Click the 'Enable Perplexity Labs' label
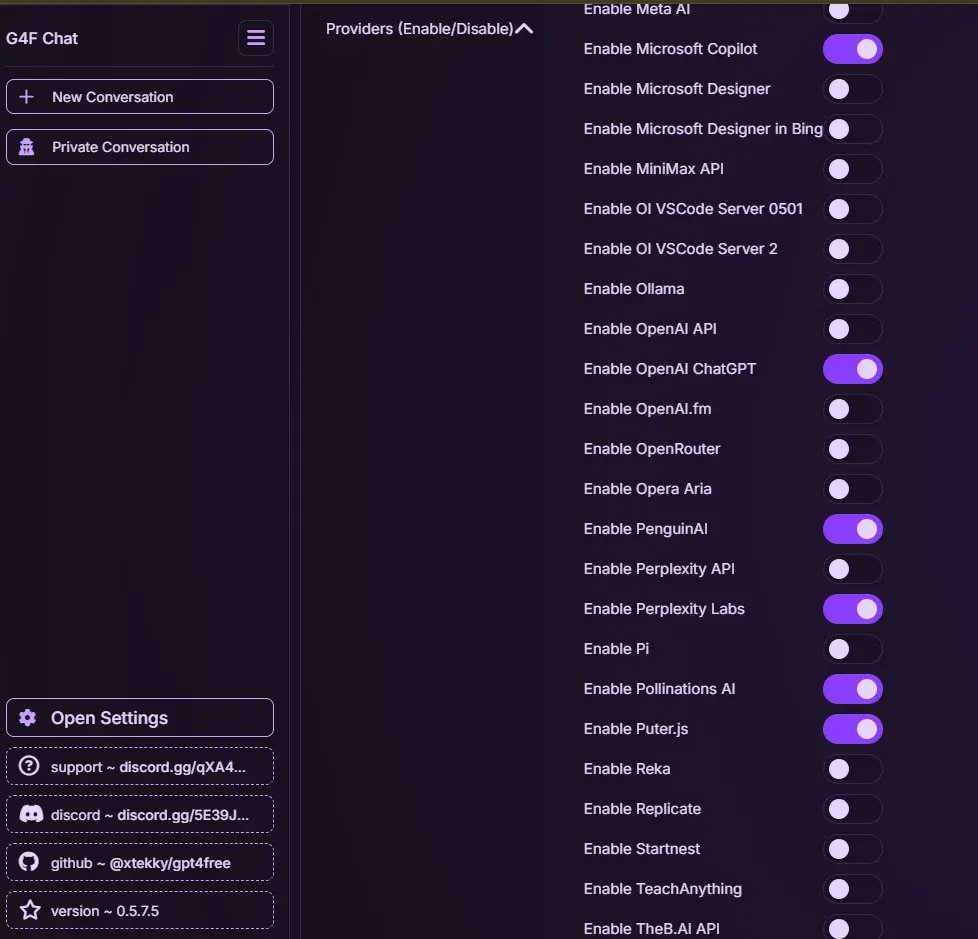 click(664, 609)
